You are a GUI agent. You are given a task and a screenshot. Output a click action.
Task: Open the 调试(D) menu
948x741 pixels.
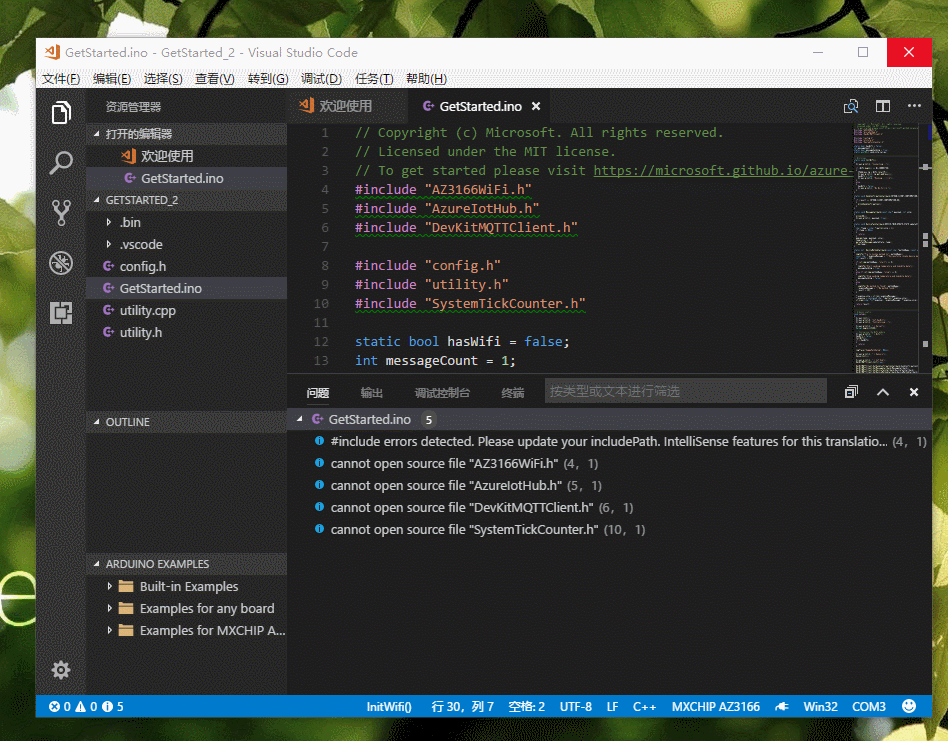coord(321,78)
